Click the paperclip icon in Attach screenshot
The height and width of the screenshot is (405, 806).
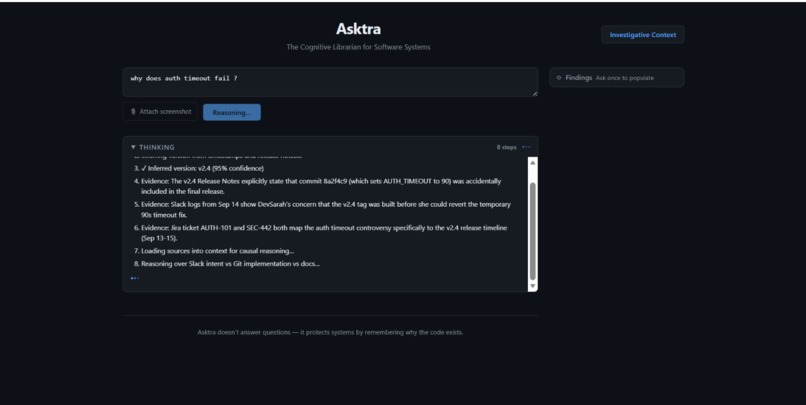[133, 112]
